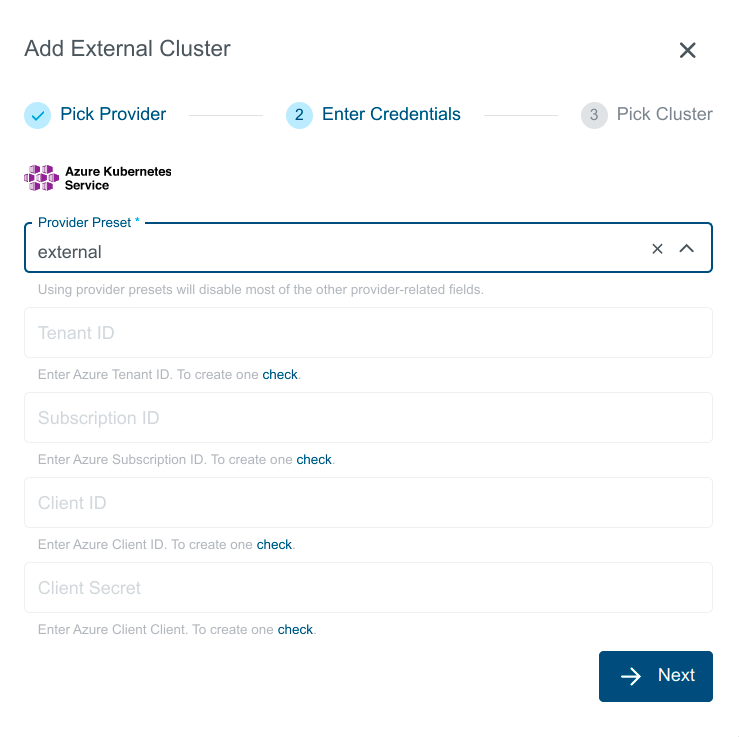Close the Add External Cluster dialog
This screenshot has width=739, height=737.
[687, 51]
